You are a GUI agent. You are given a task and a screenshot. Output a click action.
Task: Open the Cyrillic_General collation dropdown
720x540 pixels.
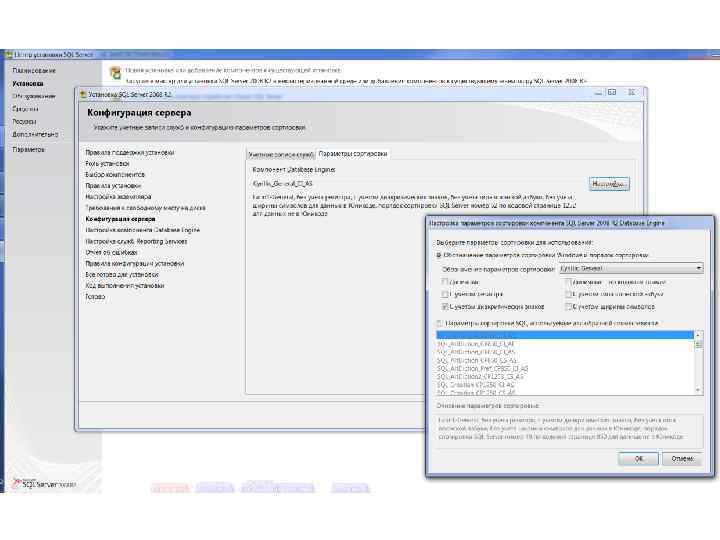click(631, 268)
